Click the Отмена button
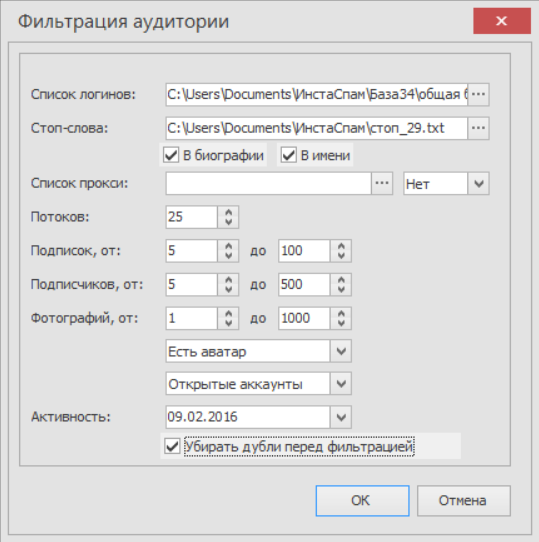This screenshot has height=542, width=539. point(464,501)
